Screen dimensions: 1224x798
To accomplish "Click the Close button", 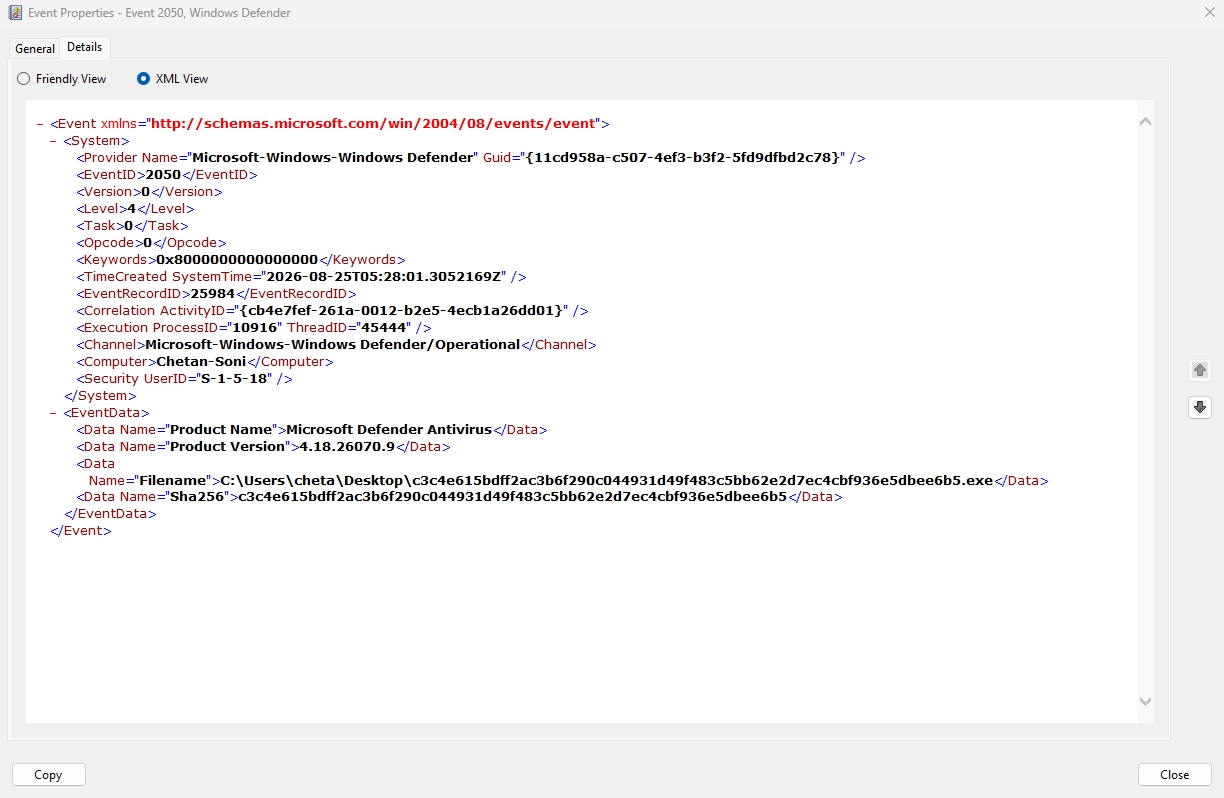I will click(x=1175, y=775).
